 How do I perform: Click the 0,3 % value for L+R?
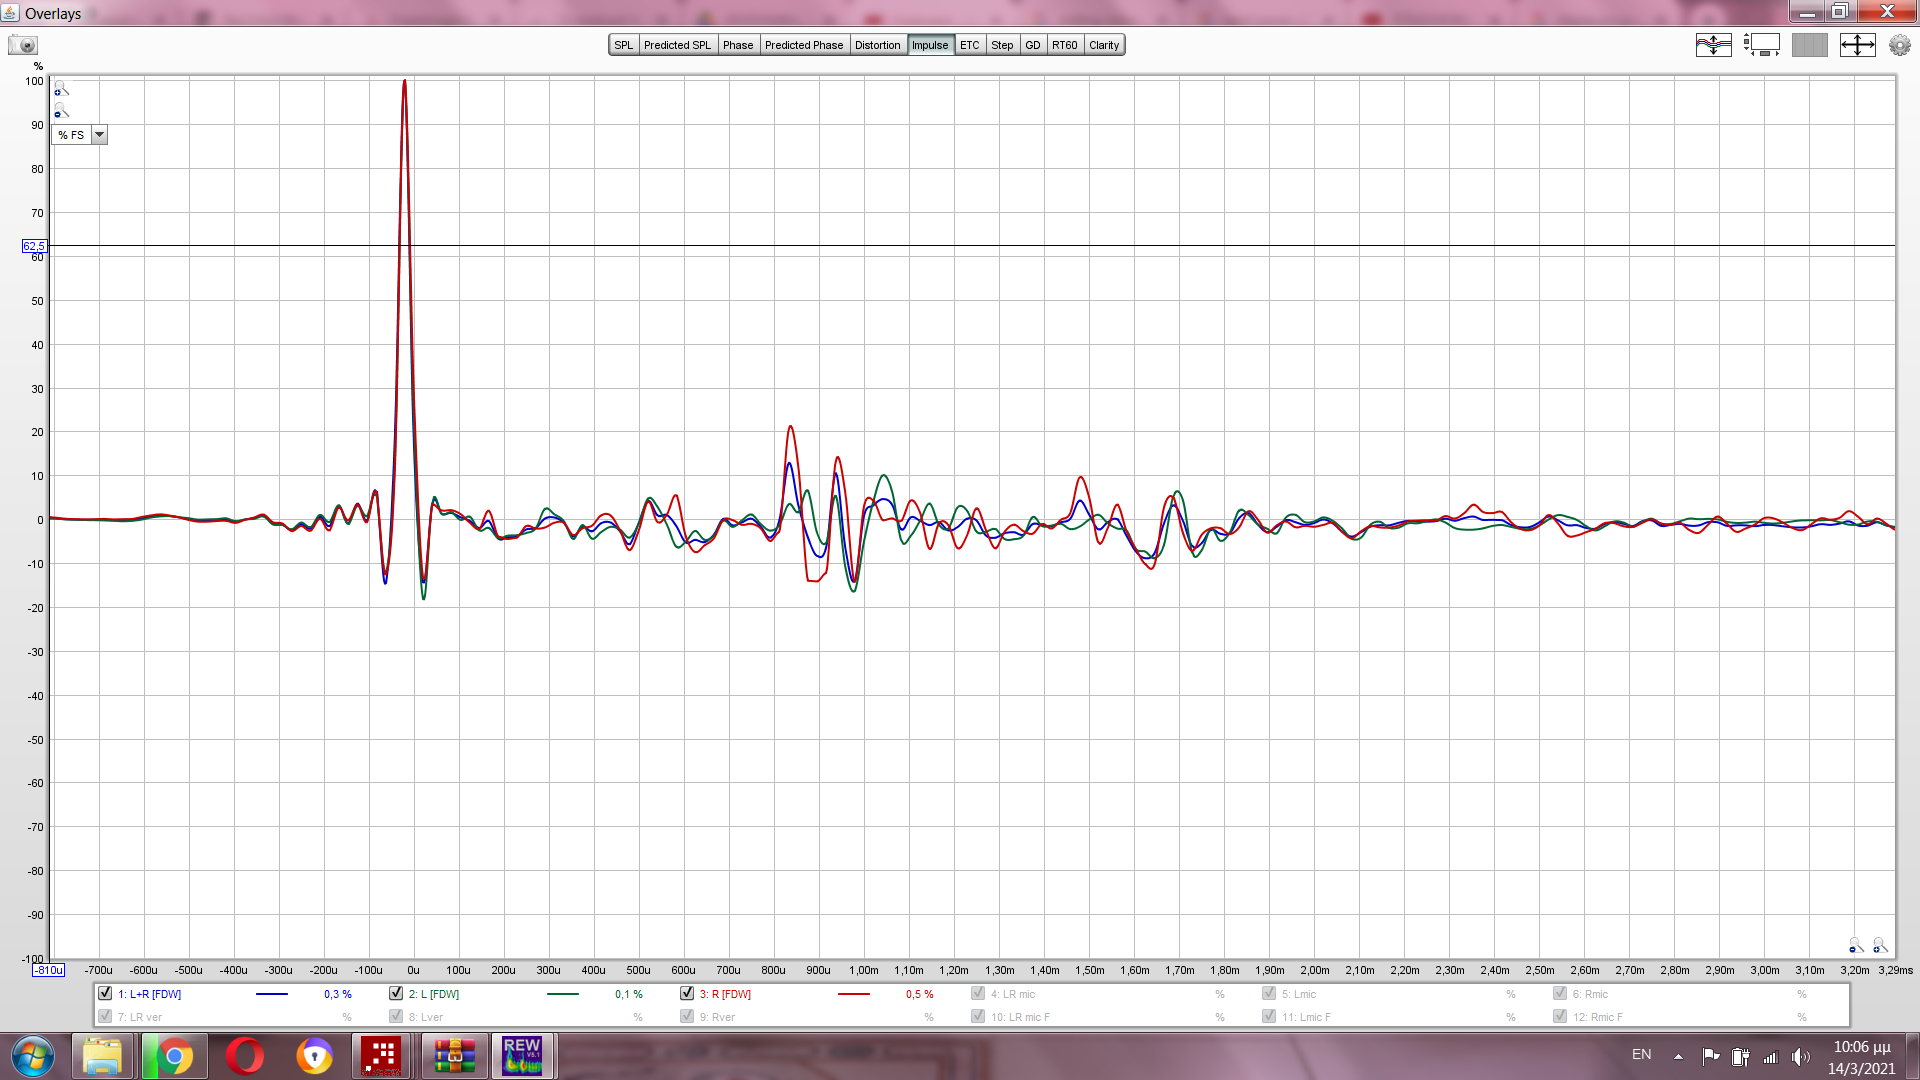pyautogui.click(x=338, y=994)
